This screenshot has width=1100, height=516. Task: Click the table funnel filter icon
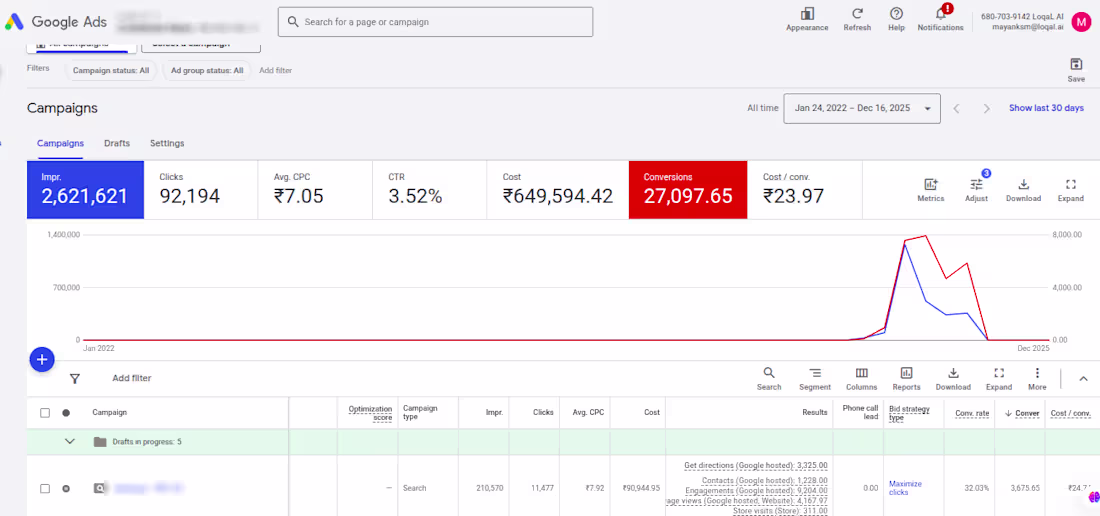(75, 379)
